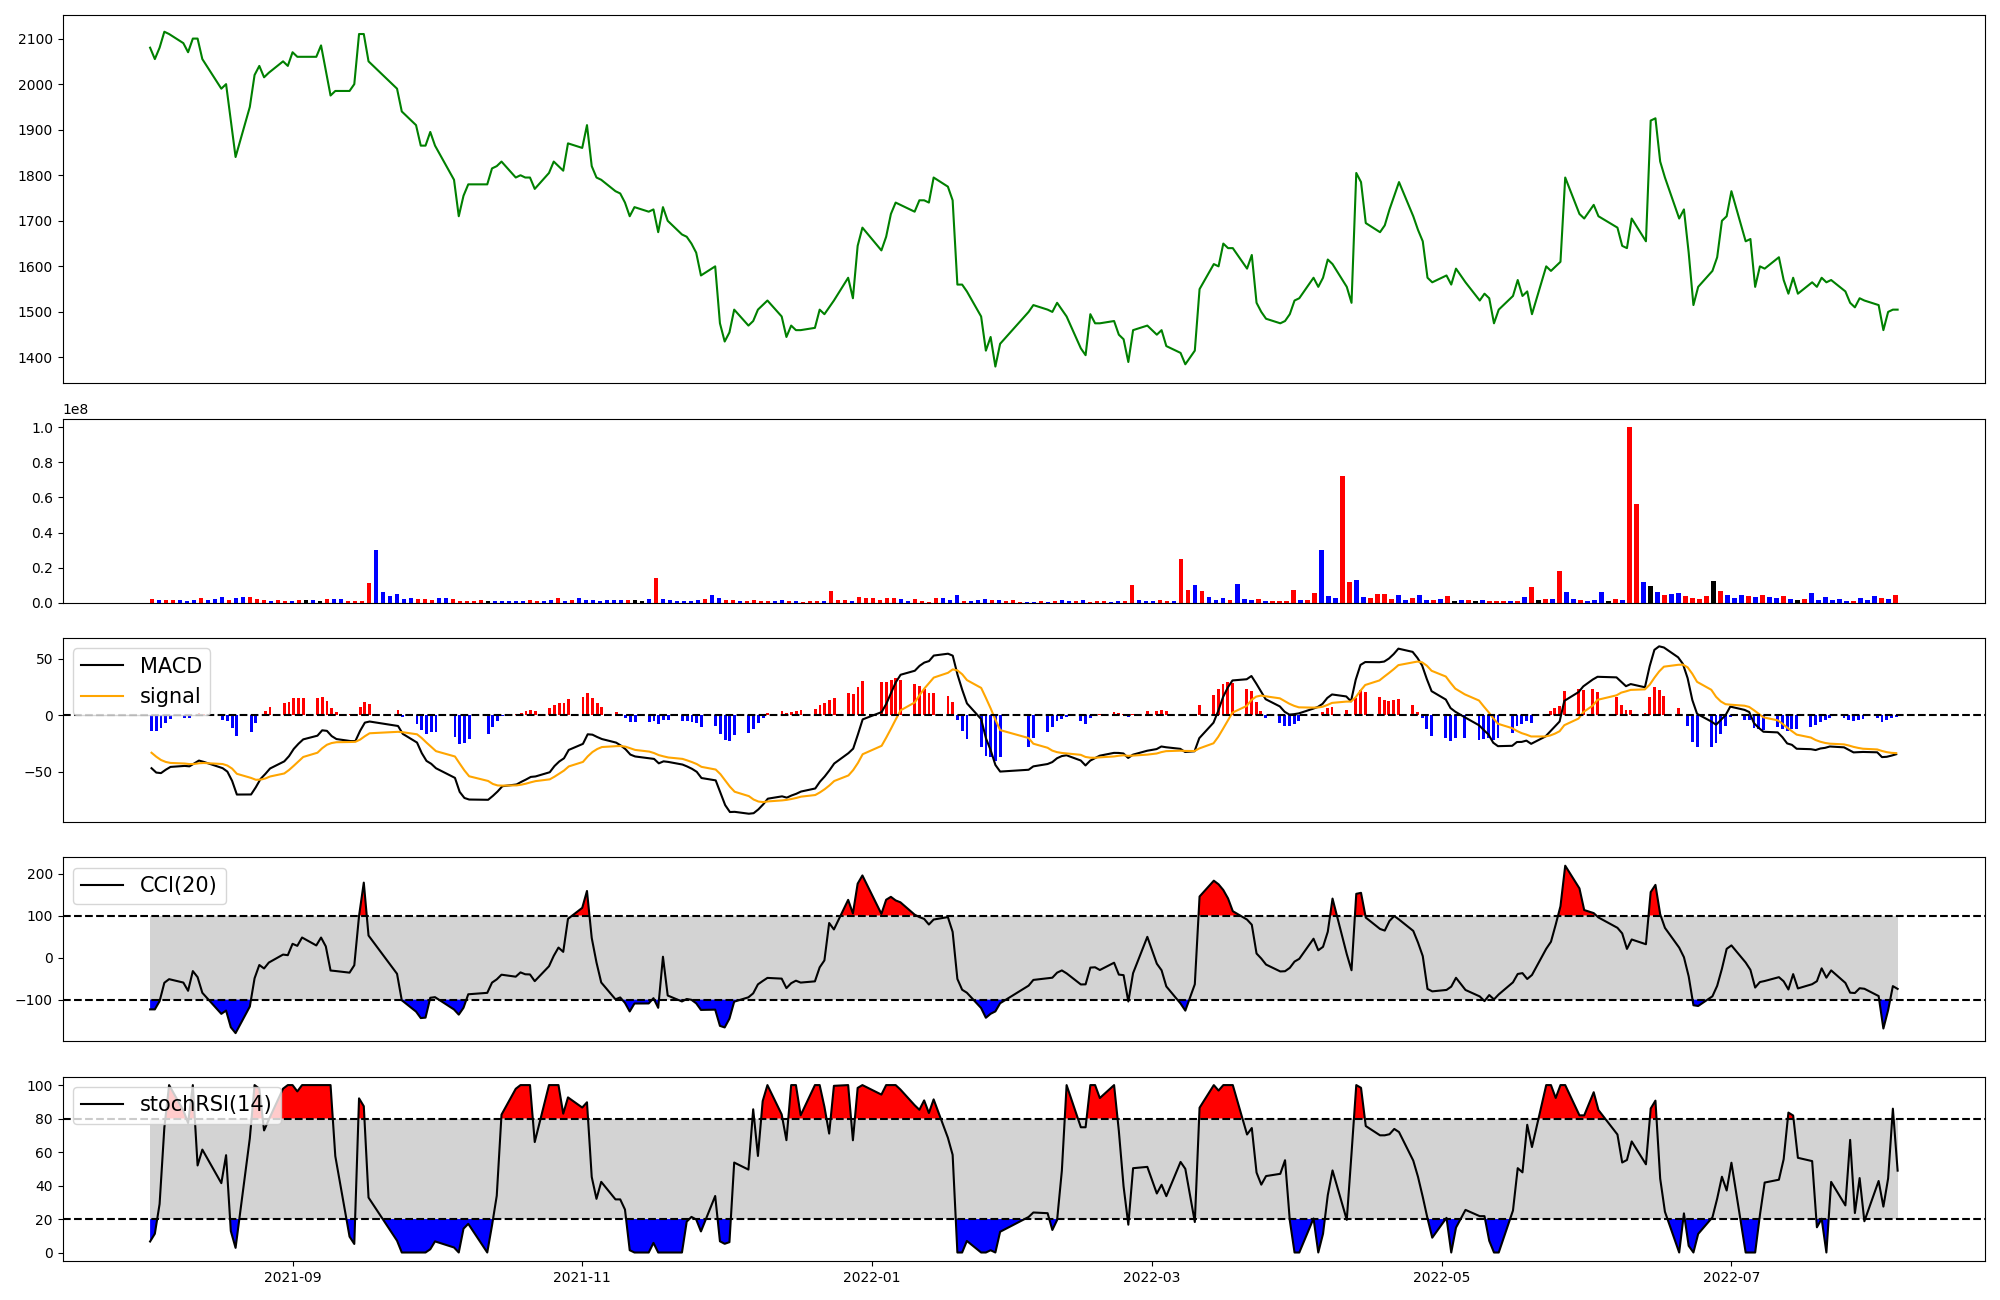The image size is (2000, 1300).
Task: Click the 2022-05 x-axis date label
Action: (1442, 1277)
